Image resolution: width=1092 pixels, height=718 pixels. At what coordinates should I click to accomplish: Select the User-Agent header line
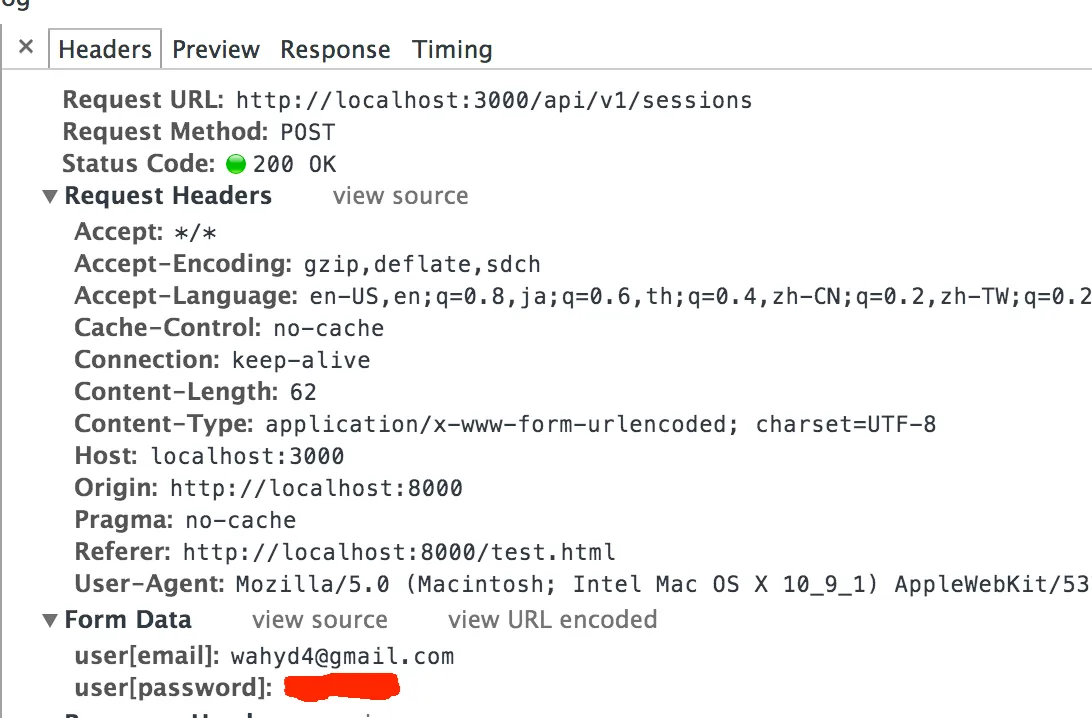583,584
